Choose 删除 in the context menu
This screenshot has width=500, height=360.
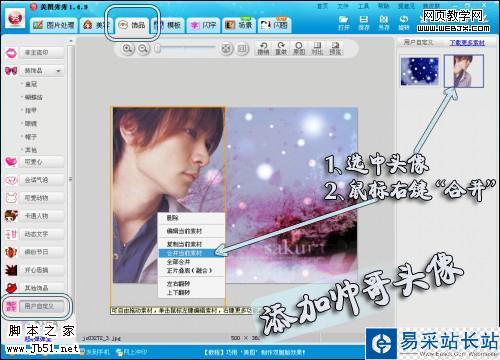coord(191,218)
